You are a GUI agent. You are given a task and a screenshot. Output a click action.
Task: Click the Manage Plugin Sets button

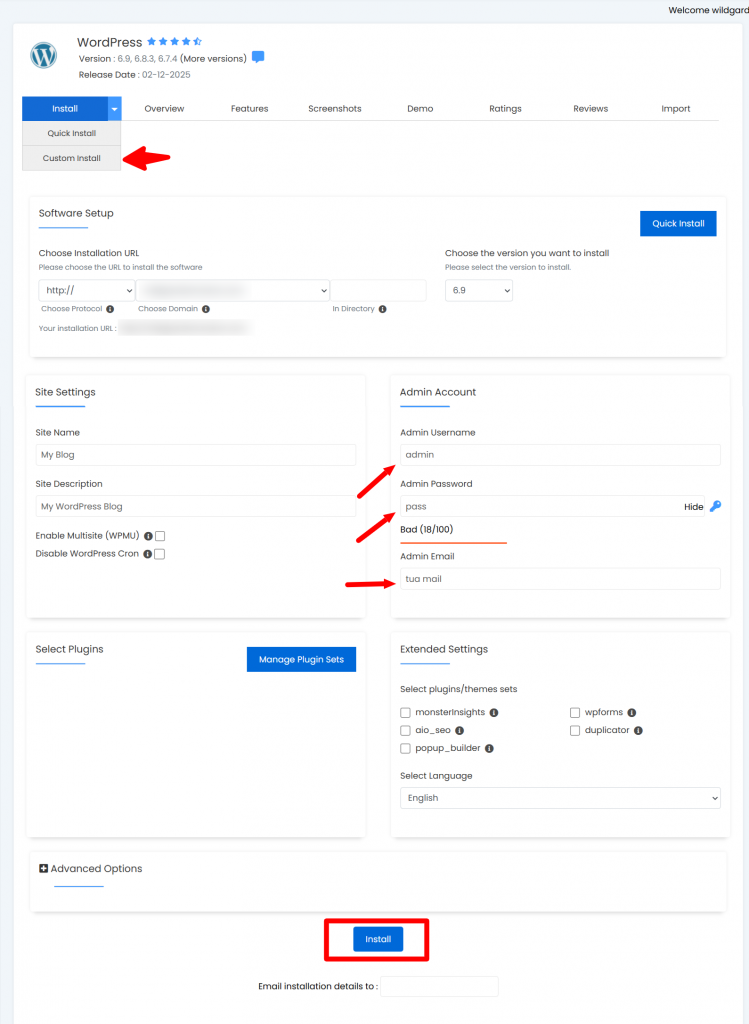pos(301,659)
